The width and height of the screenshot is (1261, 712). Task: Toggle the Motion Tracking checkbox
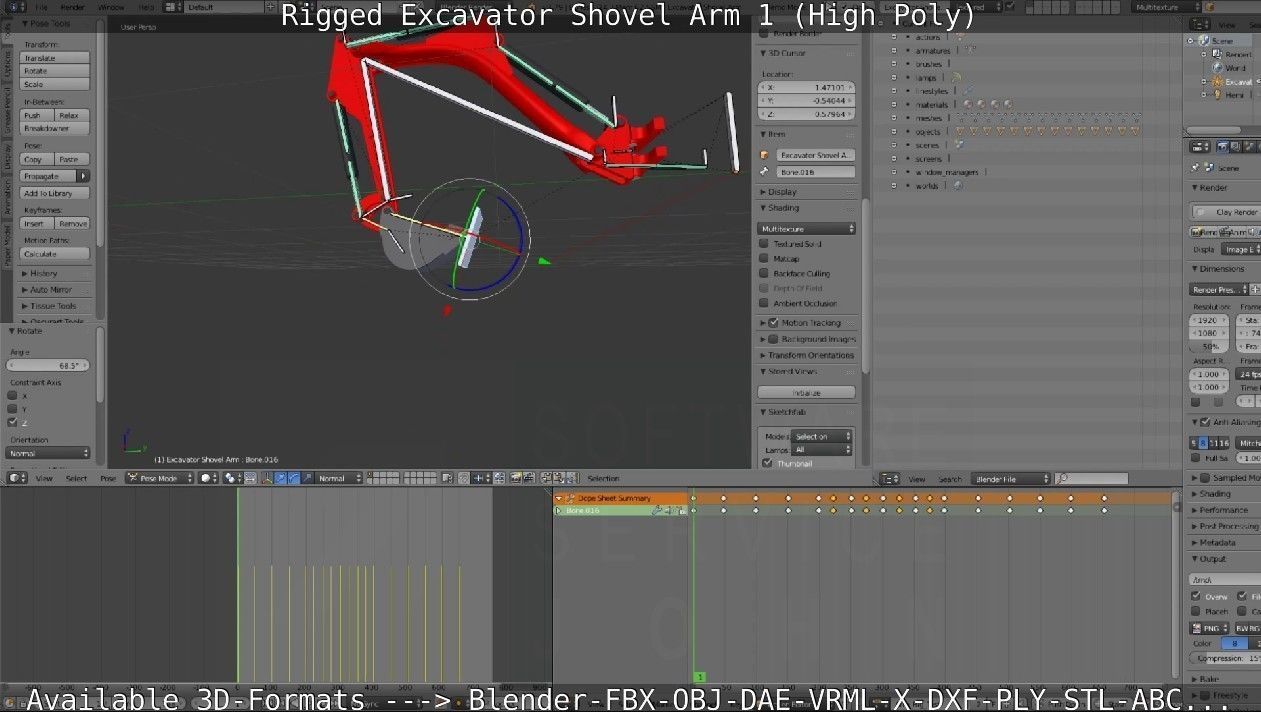773,323
